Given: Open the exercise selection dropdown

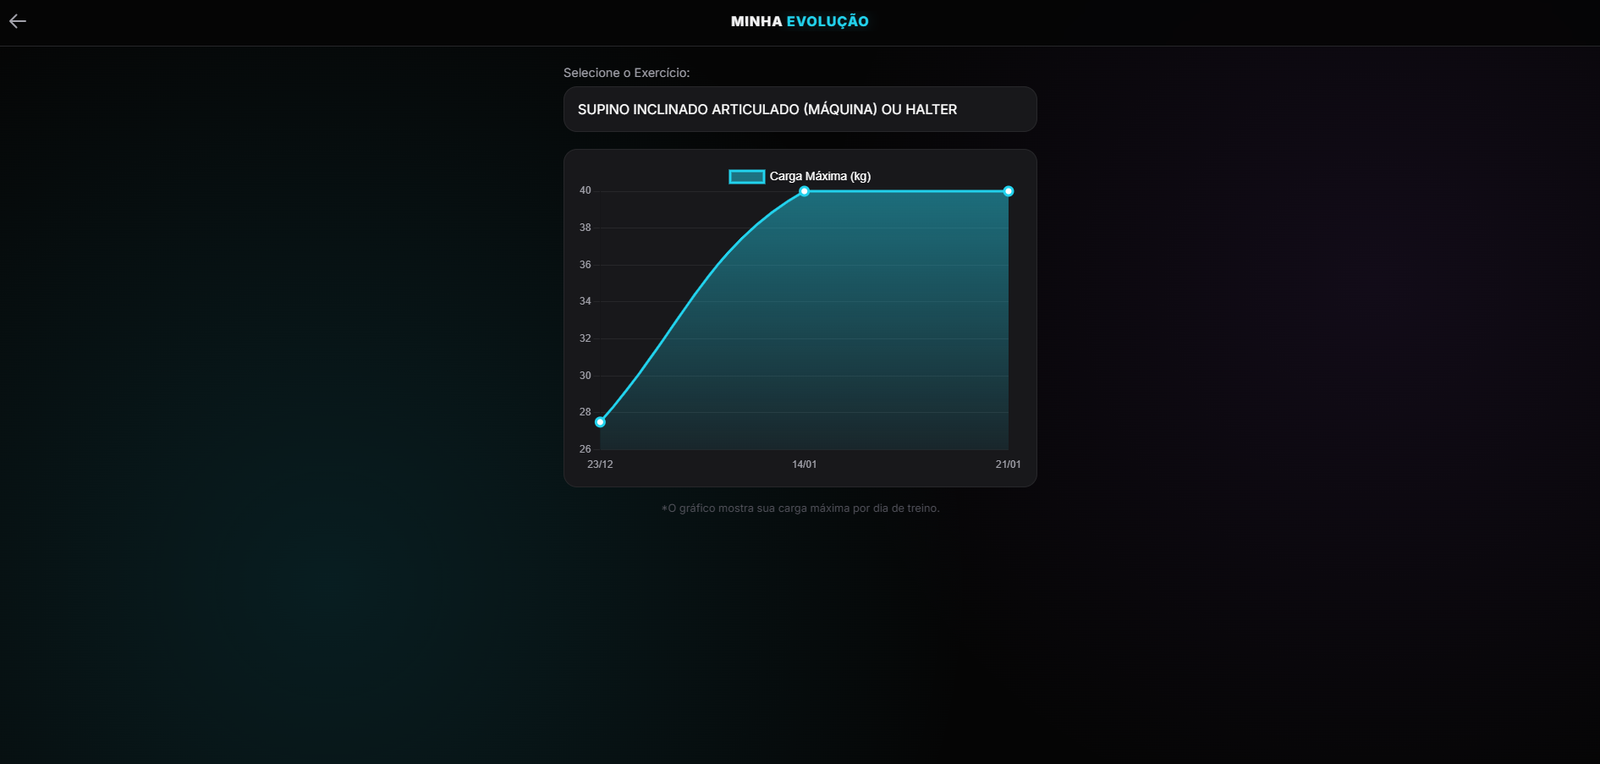Looking at the screenshot, I should (x=799, y=109).
